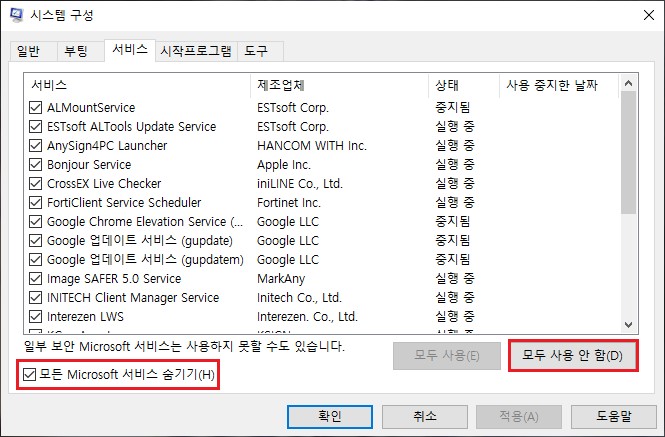Click the iniLINE Co., Ltd. cell

(299, 184)
